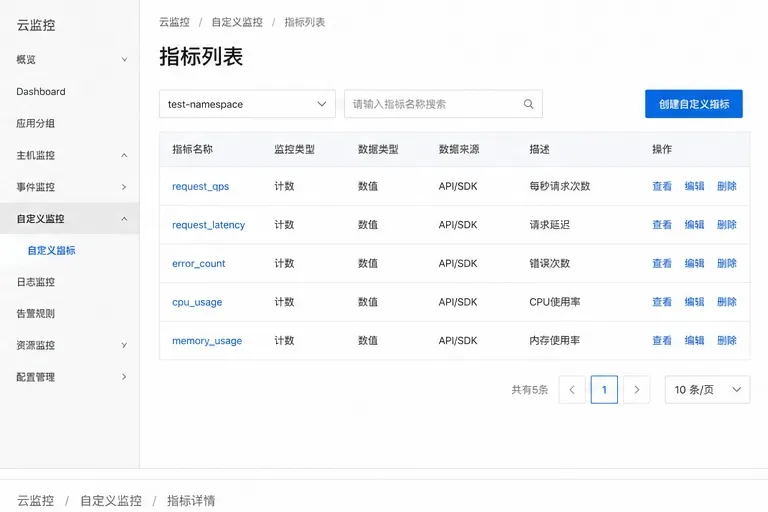The height and width of the screenshot is (512, 768).
Task: Click the 数据类型 column header
Action: [x=378, y=149]
